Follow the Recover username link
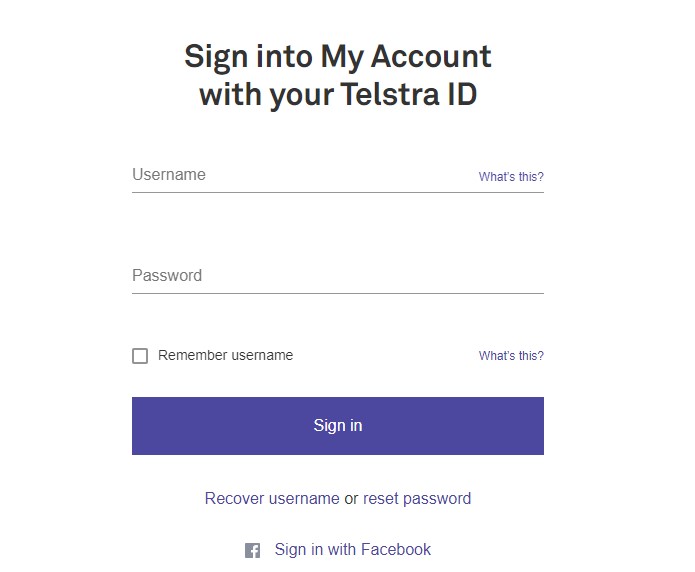695x572 pixels. click(272, 498)
